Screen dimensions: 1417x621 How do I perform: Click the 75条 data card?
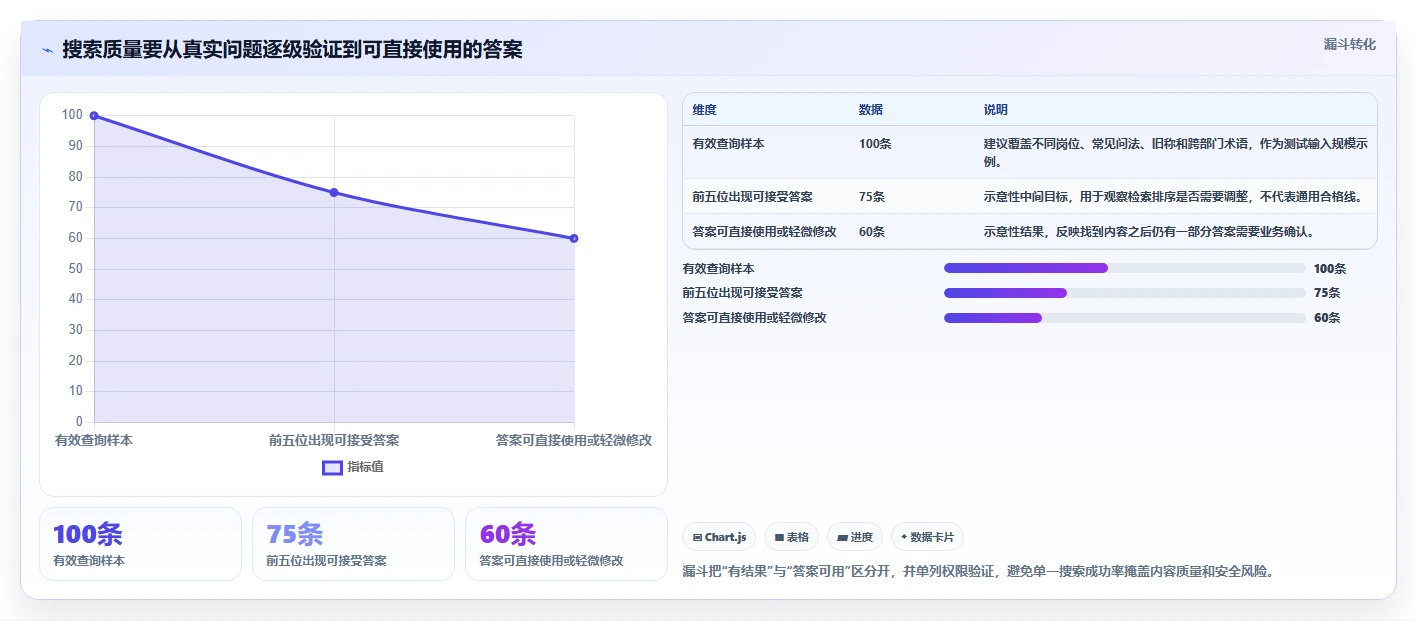[x=353, y=544]
